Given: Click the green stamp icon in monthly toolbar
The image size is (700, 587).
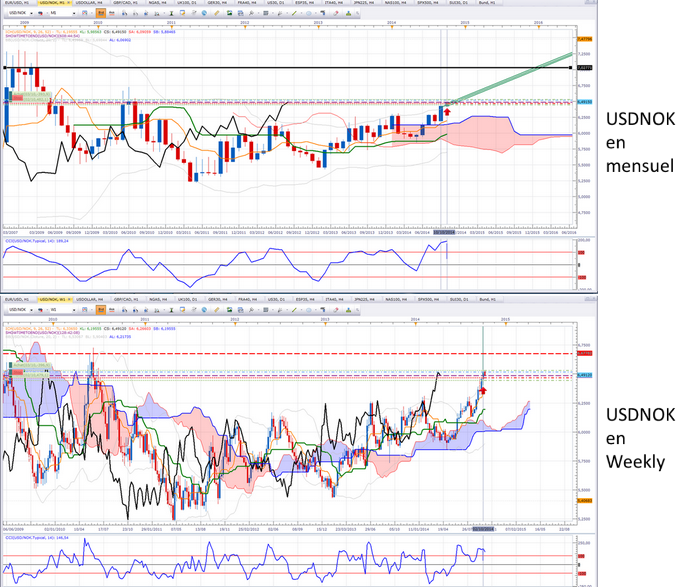Looking at the screenshot, I should point(348,13).
